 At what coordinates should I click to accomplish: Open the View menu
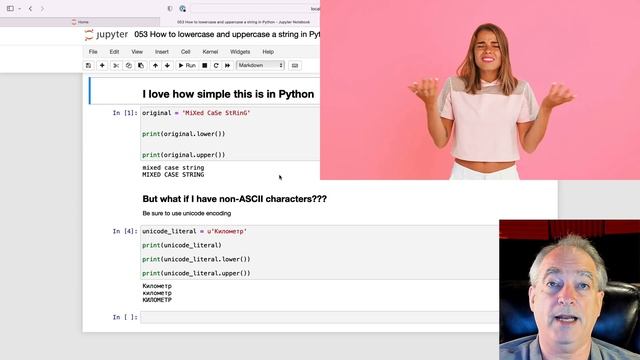[x=137, y=52]
